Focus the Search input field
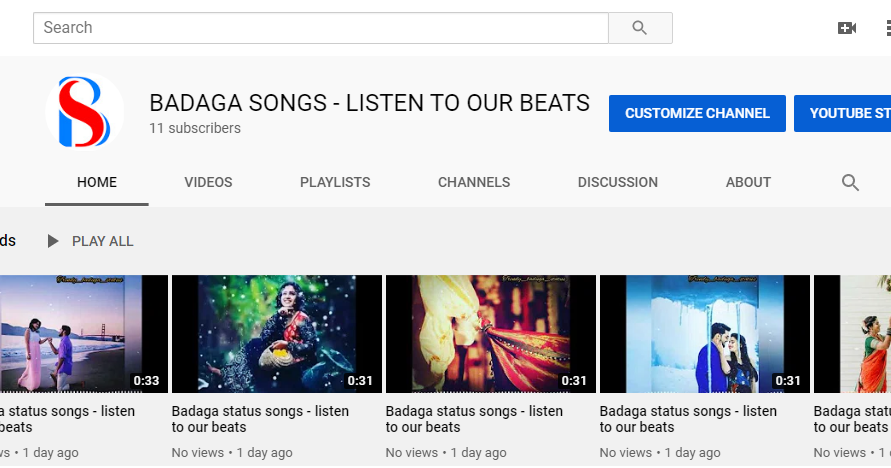Image resolution: width=891 pixels, height=468 pixels. point(321,28)
